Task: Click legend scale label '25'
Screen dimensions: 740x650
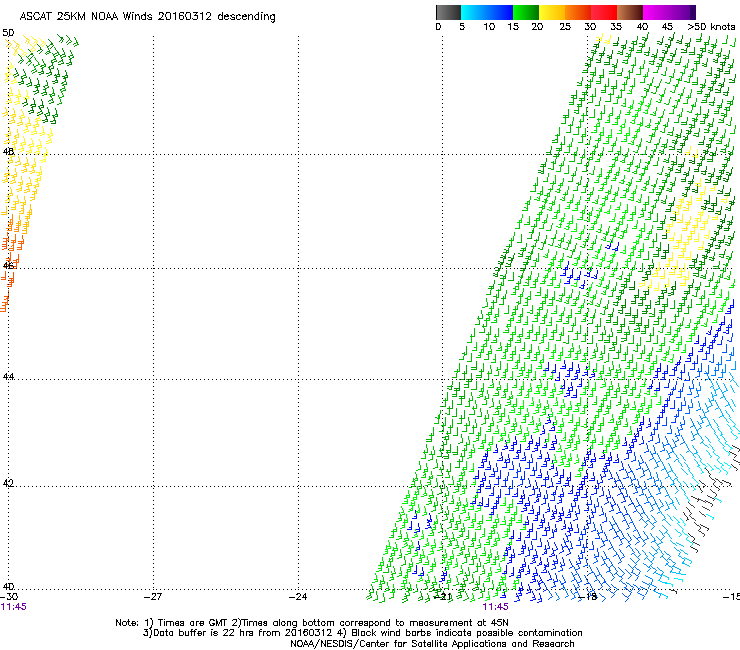Action: [x=565, y=27]
